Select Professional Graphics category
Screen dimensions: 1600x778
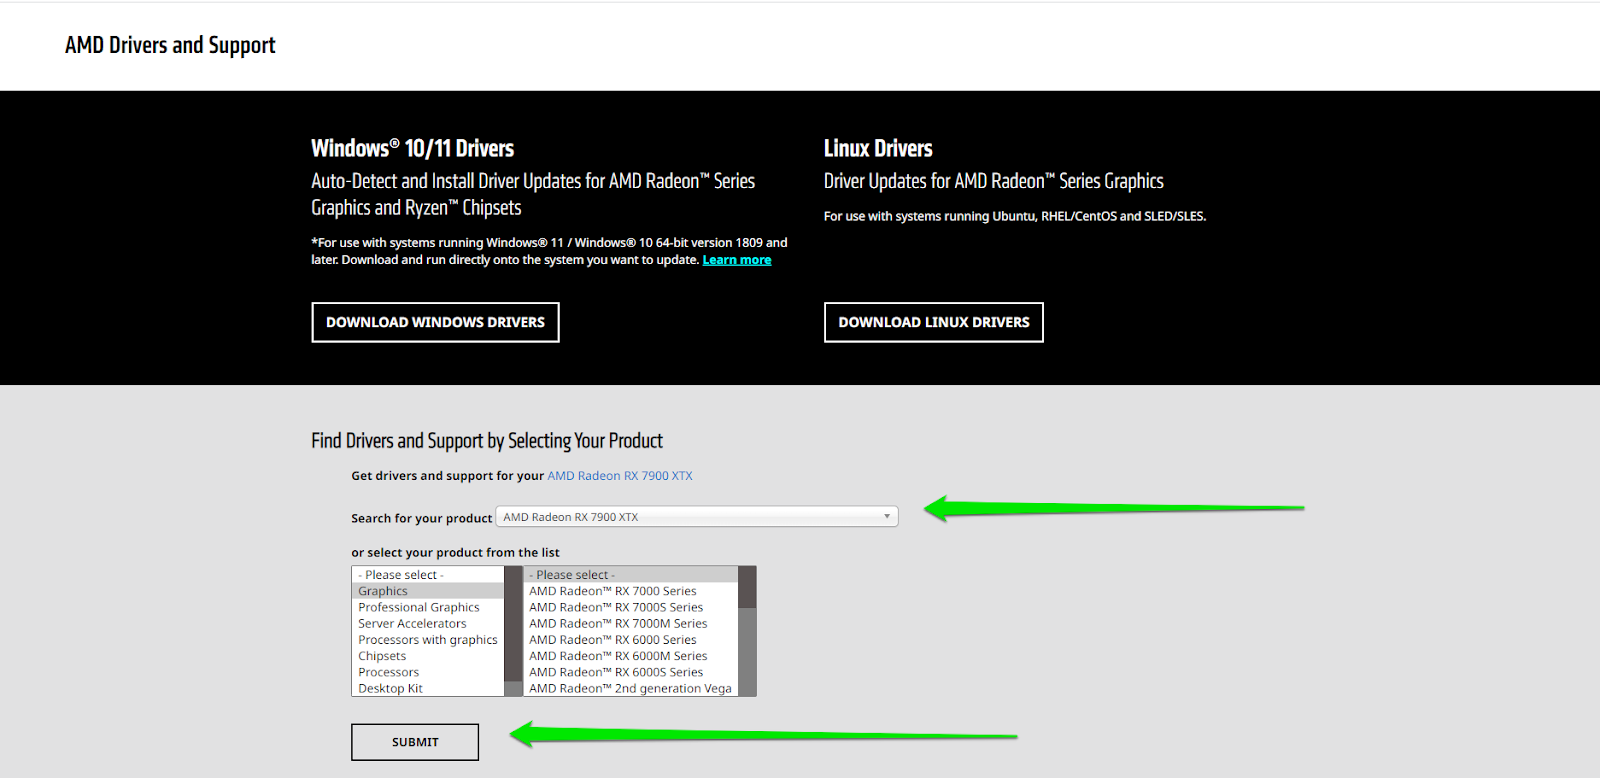418,607
